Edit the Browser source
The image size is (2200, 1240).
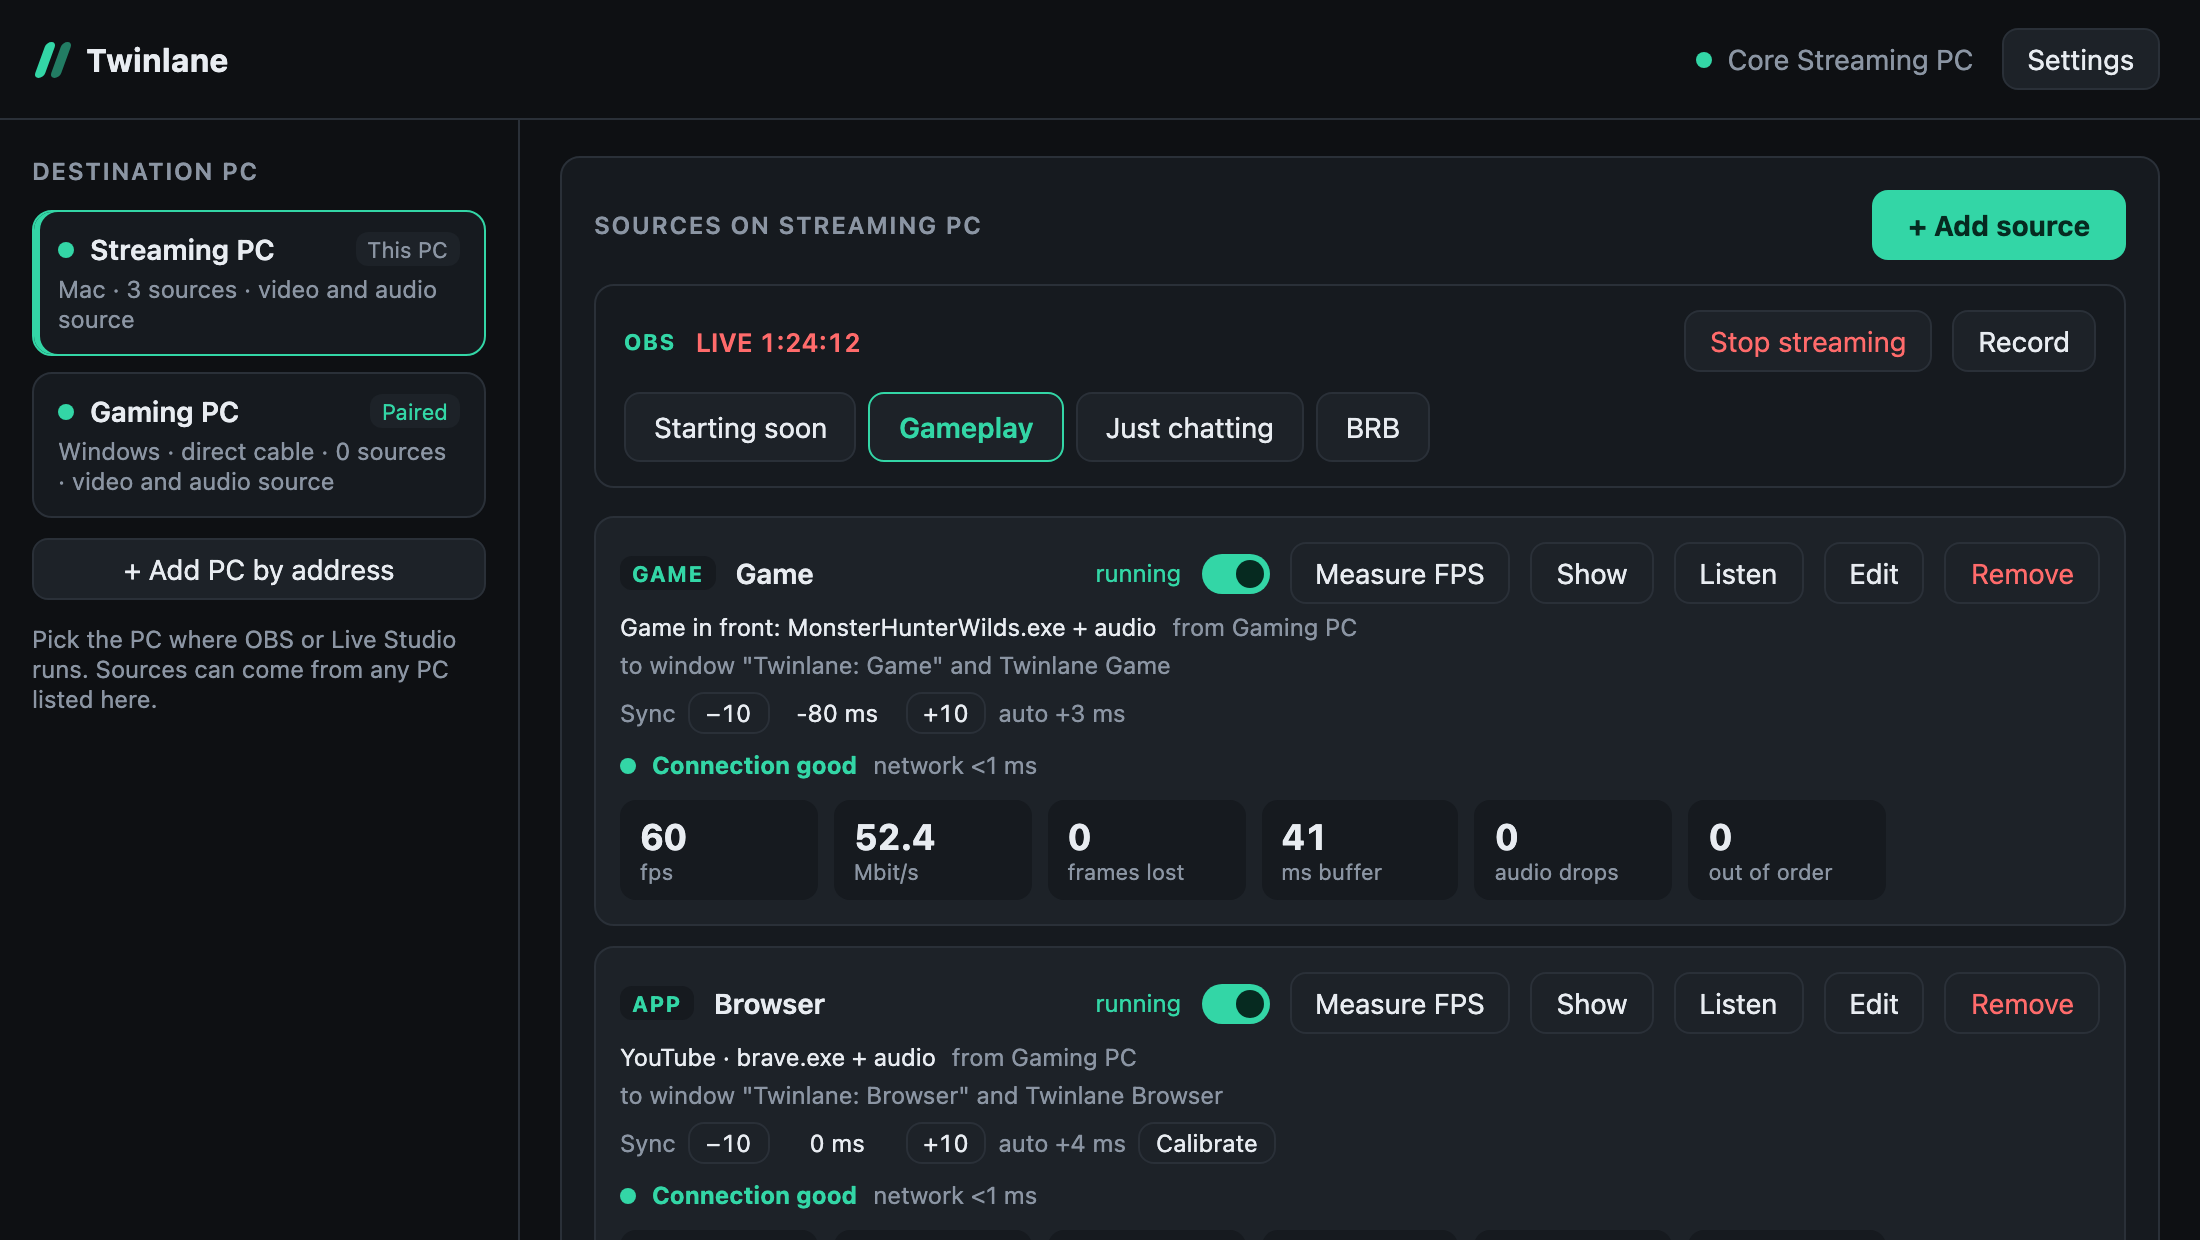[x=1873, y=1004]
